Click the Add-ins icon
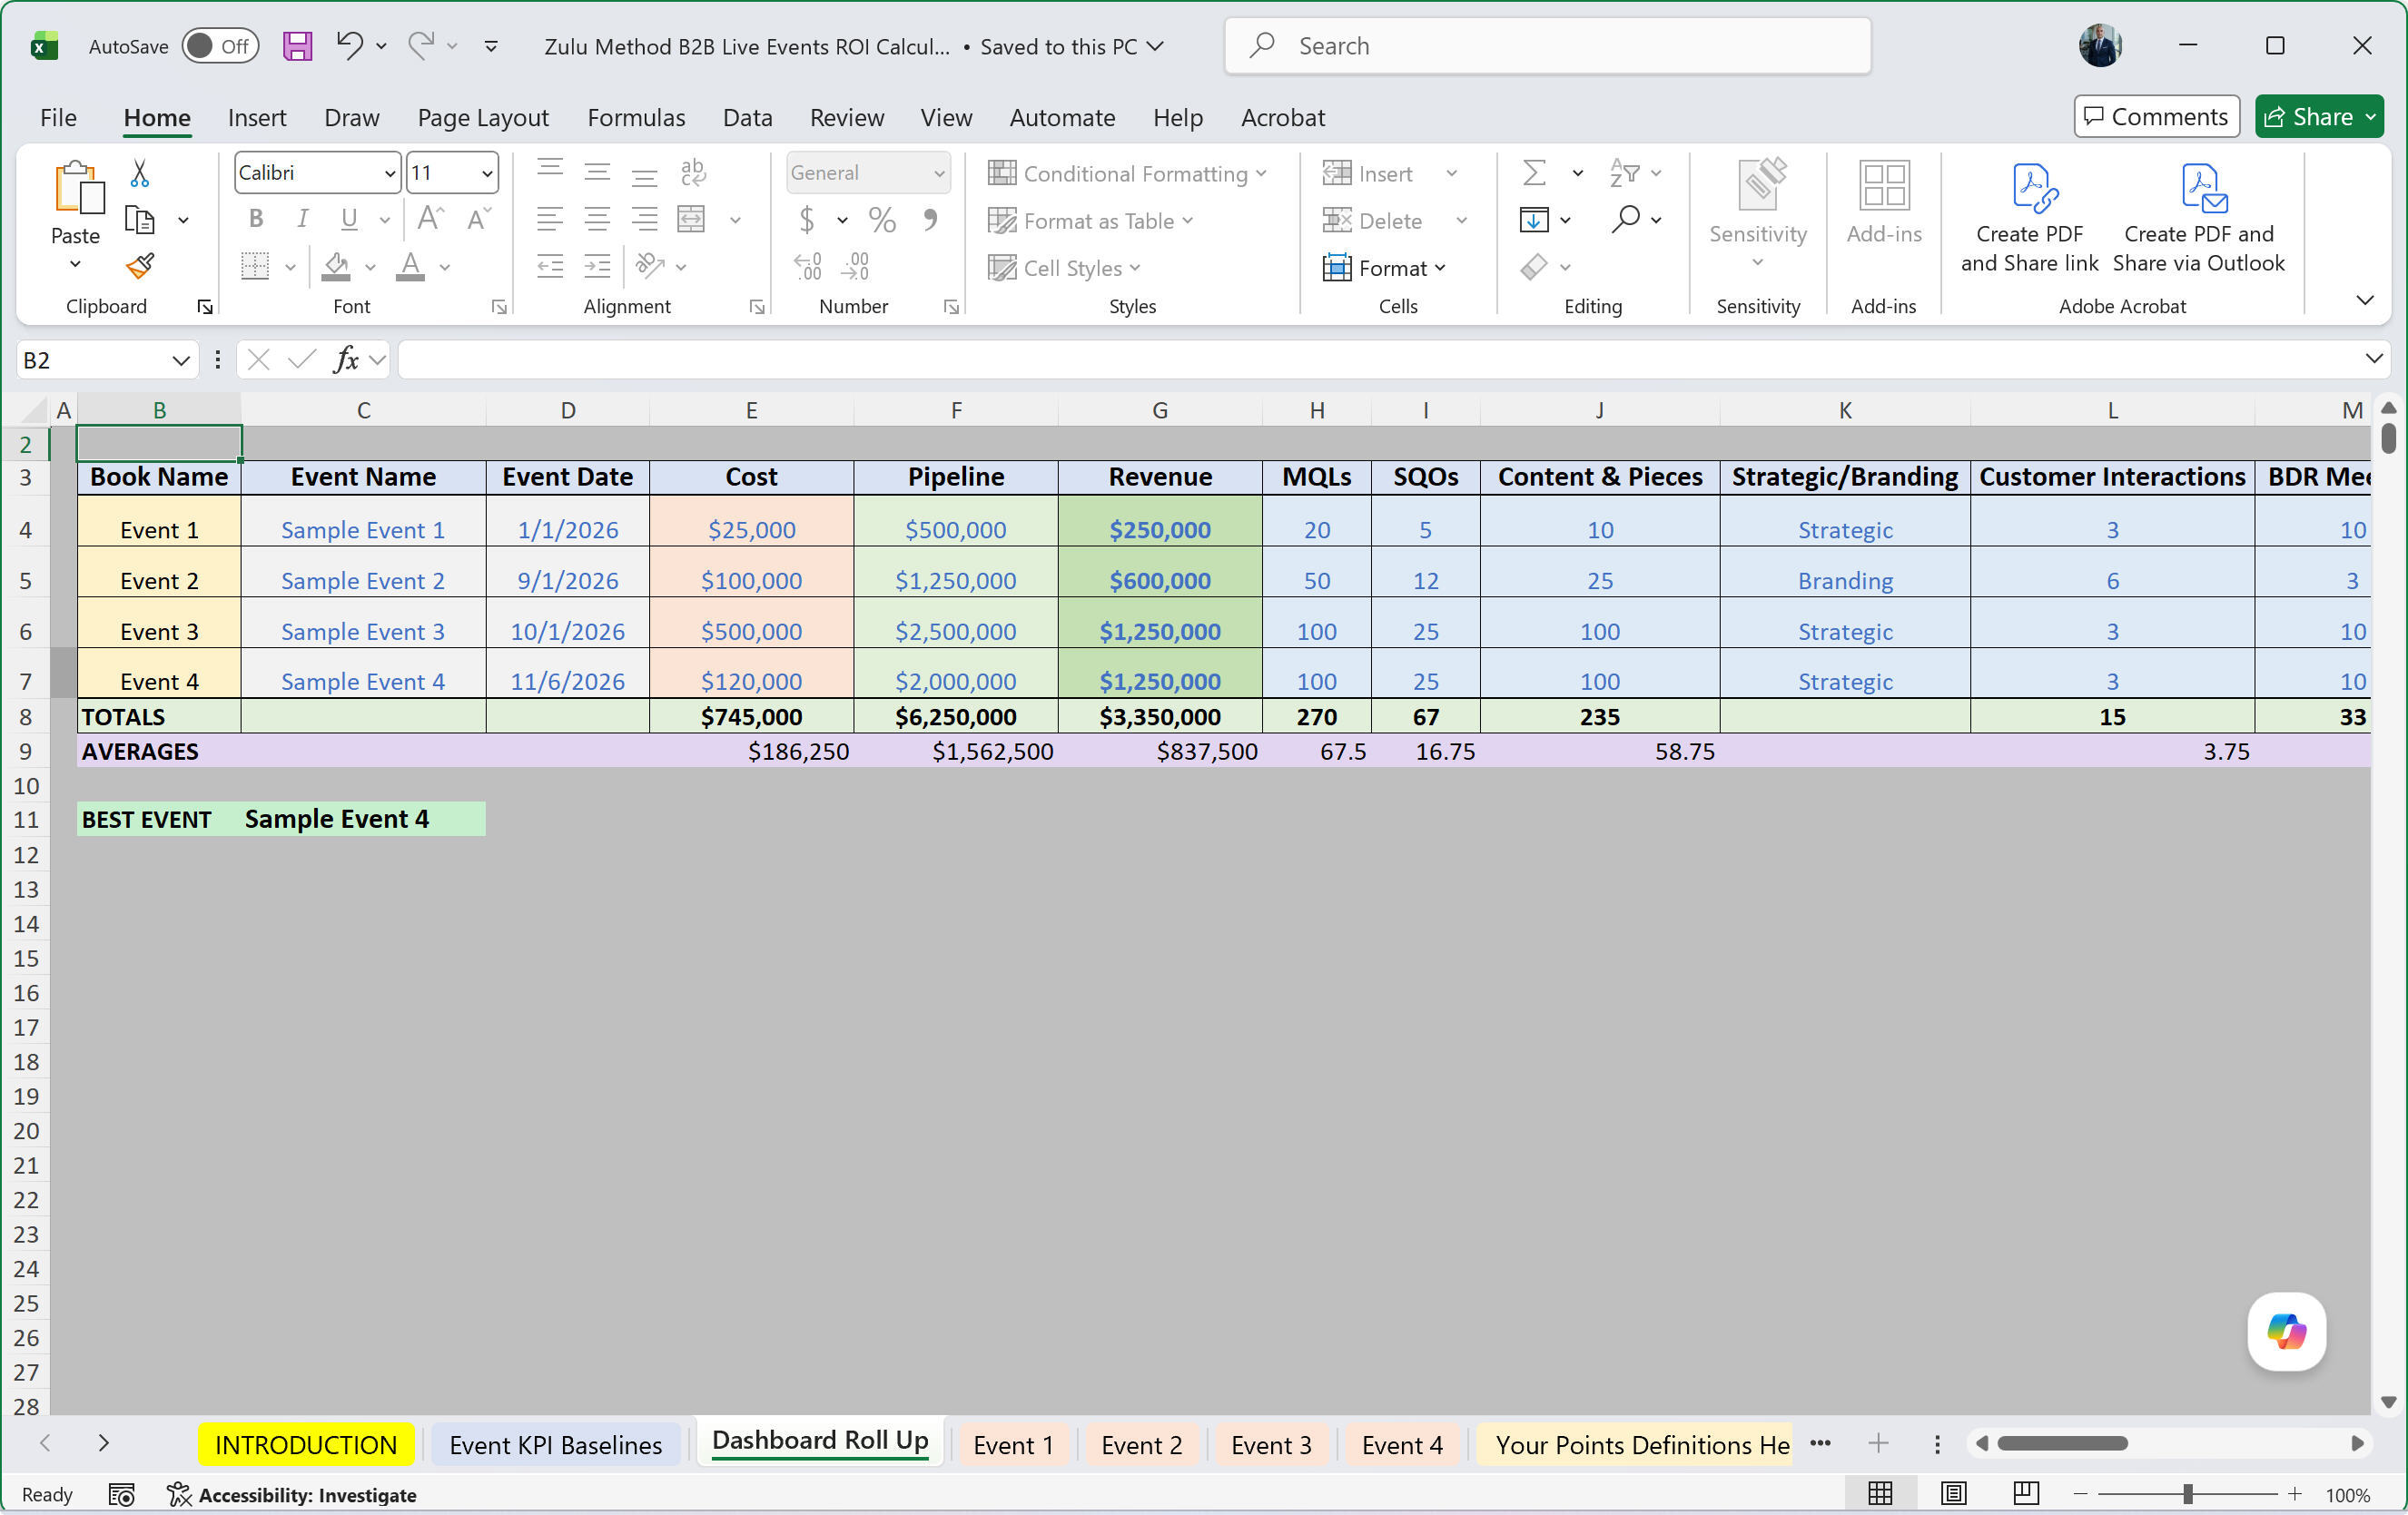Viewport: 2408px width, 1515px height. point(1884,185)
